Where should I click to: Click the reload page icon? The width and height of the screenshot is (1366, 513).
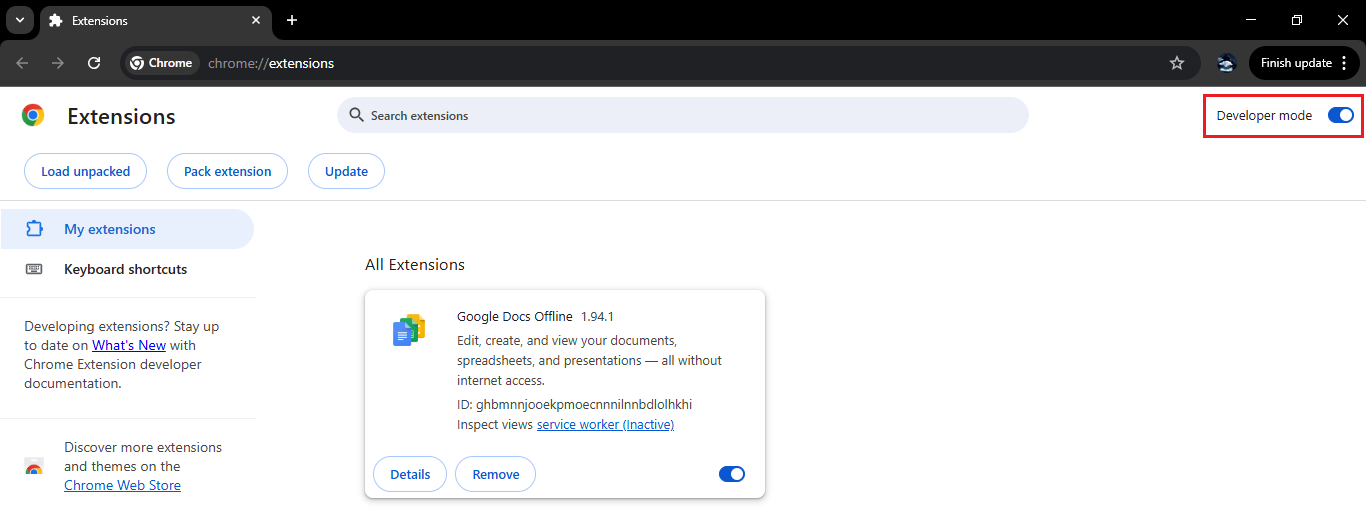94,63
